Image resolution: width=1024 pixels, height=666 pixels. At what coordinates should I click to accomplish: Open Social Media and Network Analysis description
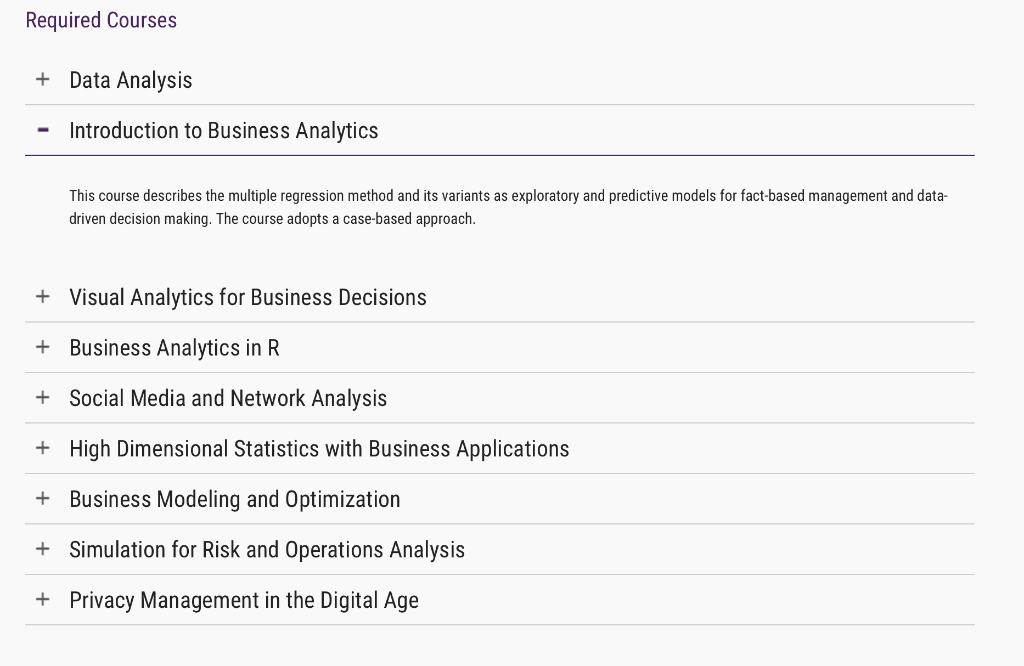pyautogui.click(x=228, y=398)
